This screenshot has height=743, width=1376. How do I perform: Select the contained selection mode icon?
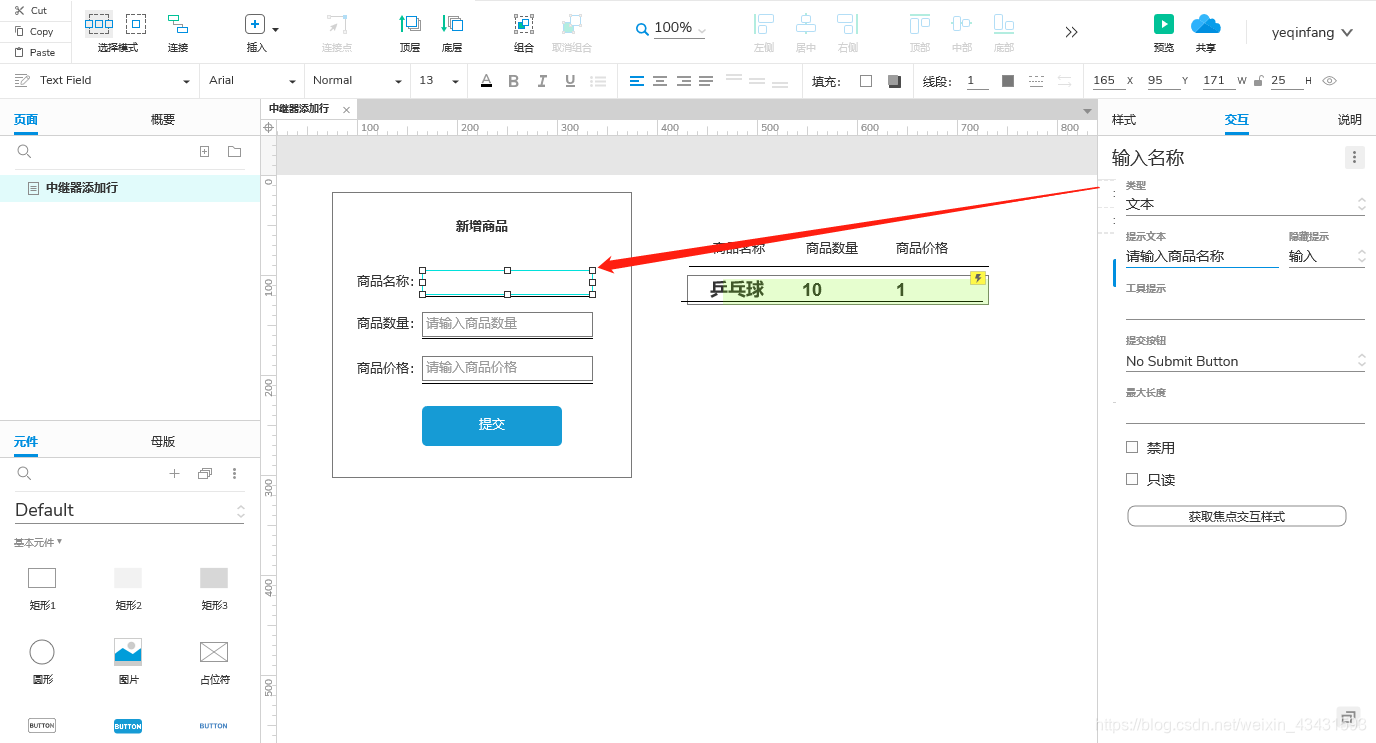tap(136, 24)
